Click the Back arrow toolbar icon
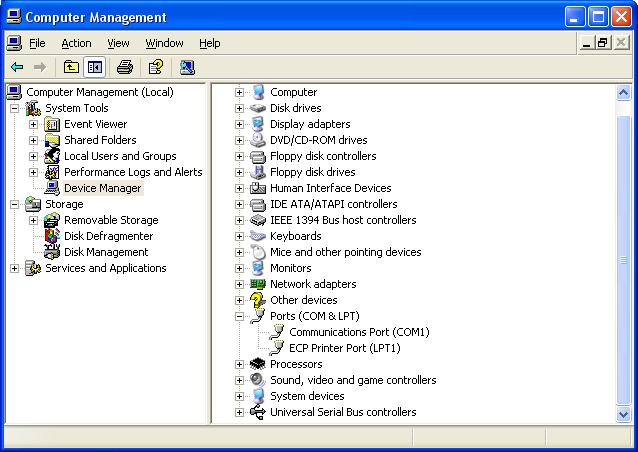Image resolution: width=638 pixels, height=452 pixels. [17, 67]
